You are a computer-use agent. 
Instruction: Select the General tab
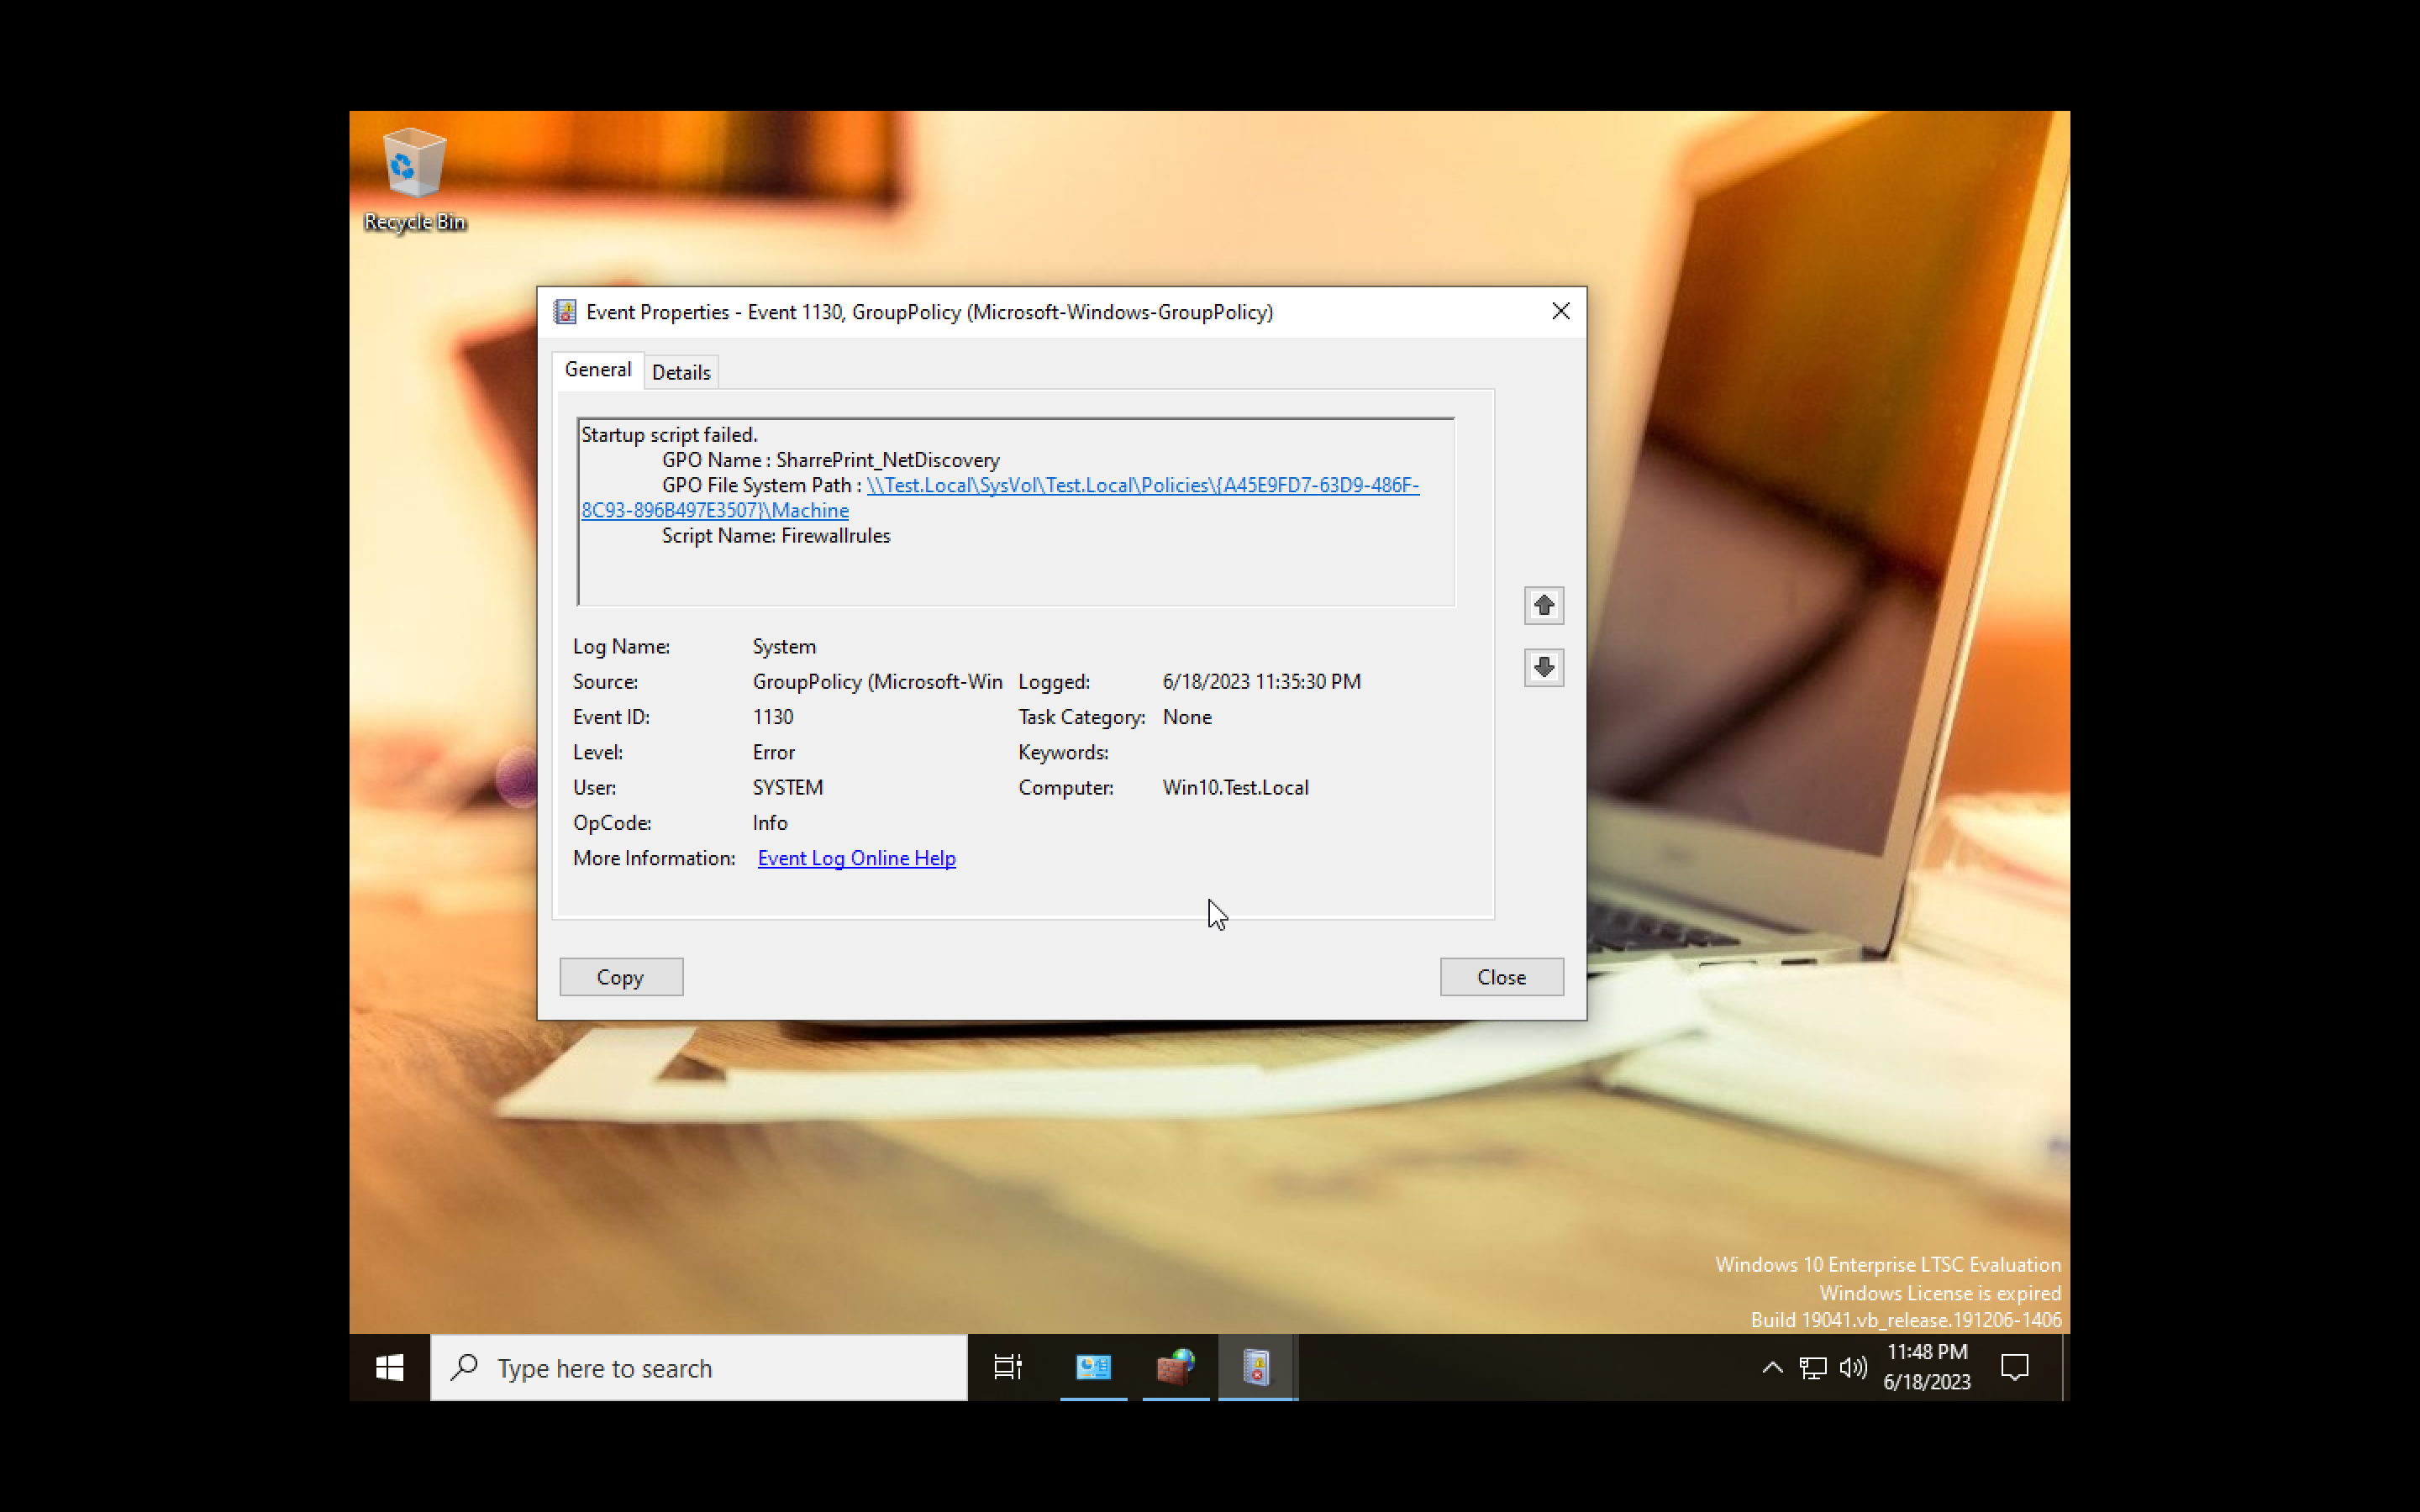[597, 369]
